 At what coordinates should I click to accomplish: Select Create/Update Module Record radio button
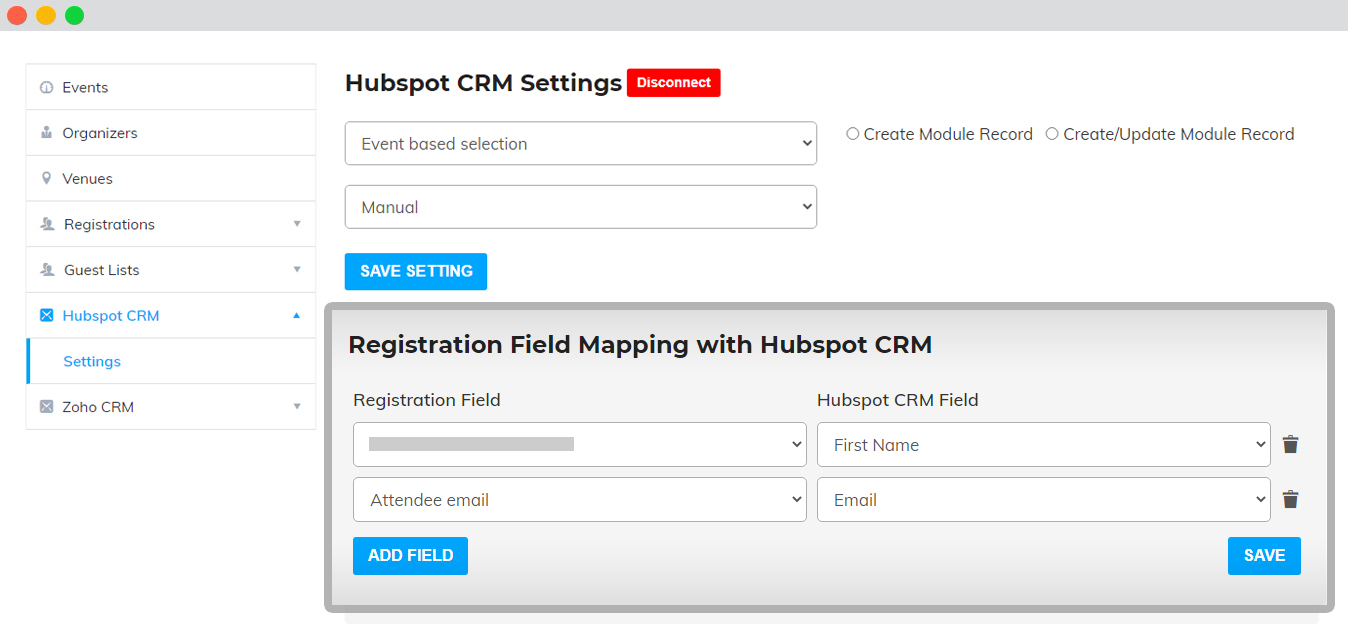pyautogui.click(x=1052, y=134)
